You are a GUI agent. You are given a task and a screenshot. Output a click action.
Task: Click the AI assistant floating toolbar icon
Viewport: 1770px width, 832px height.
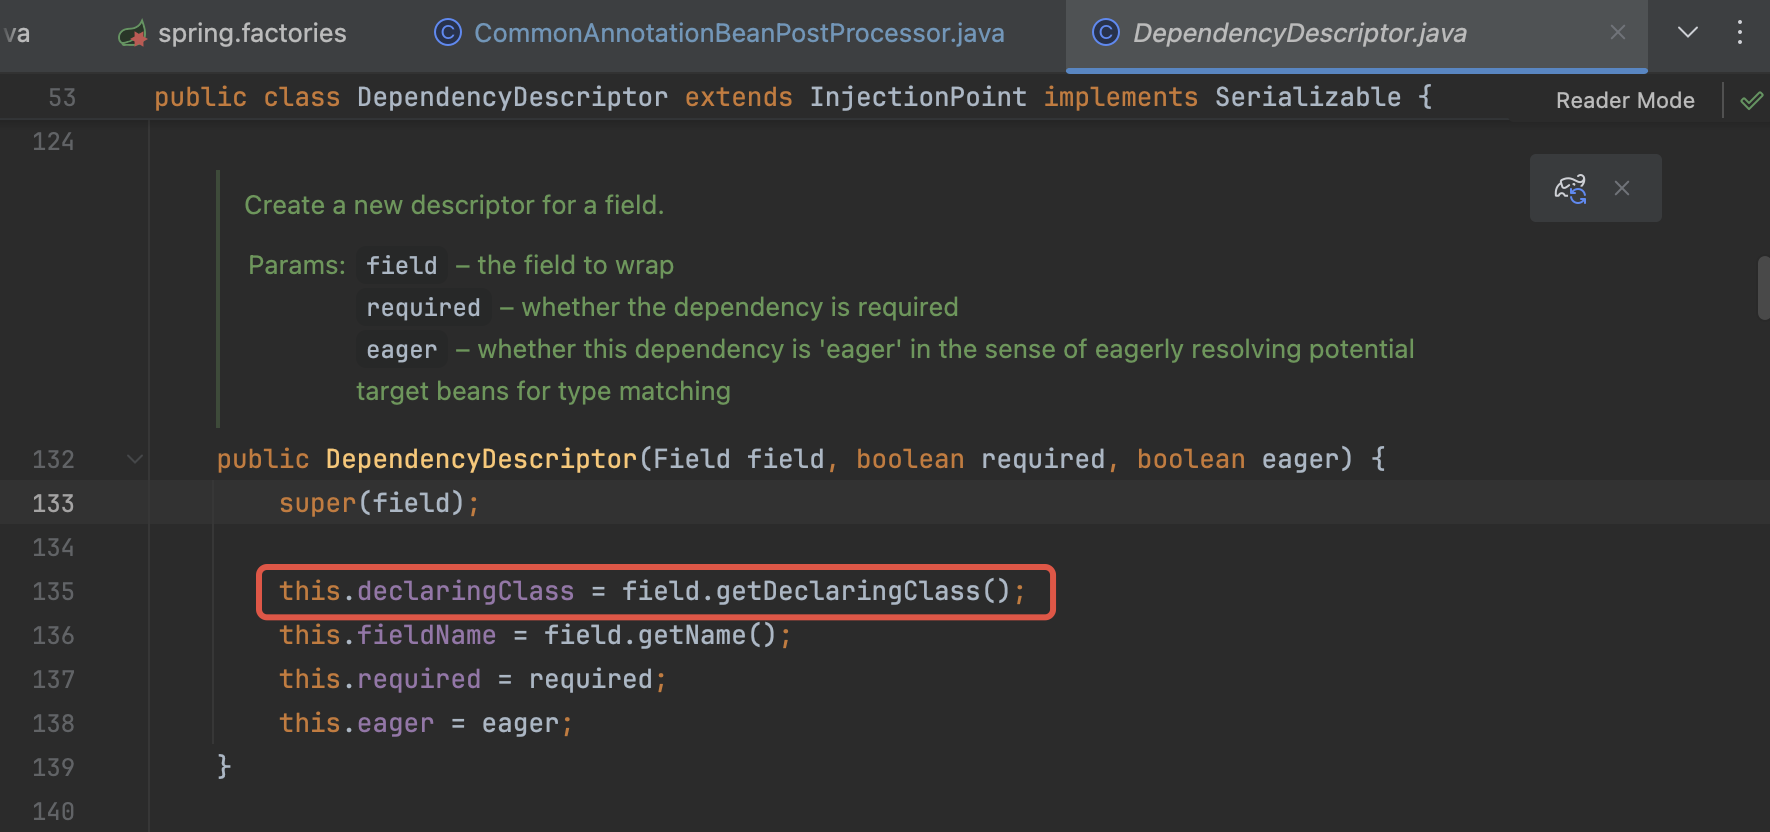click(x=1570, y=188)
